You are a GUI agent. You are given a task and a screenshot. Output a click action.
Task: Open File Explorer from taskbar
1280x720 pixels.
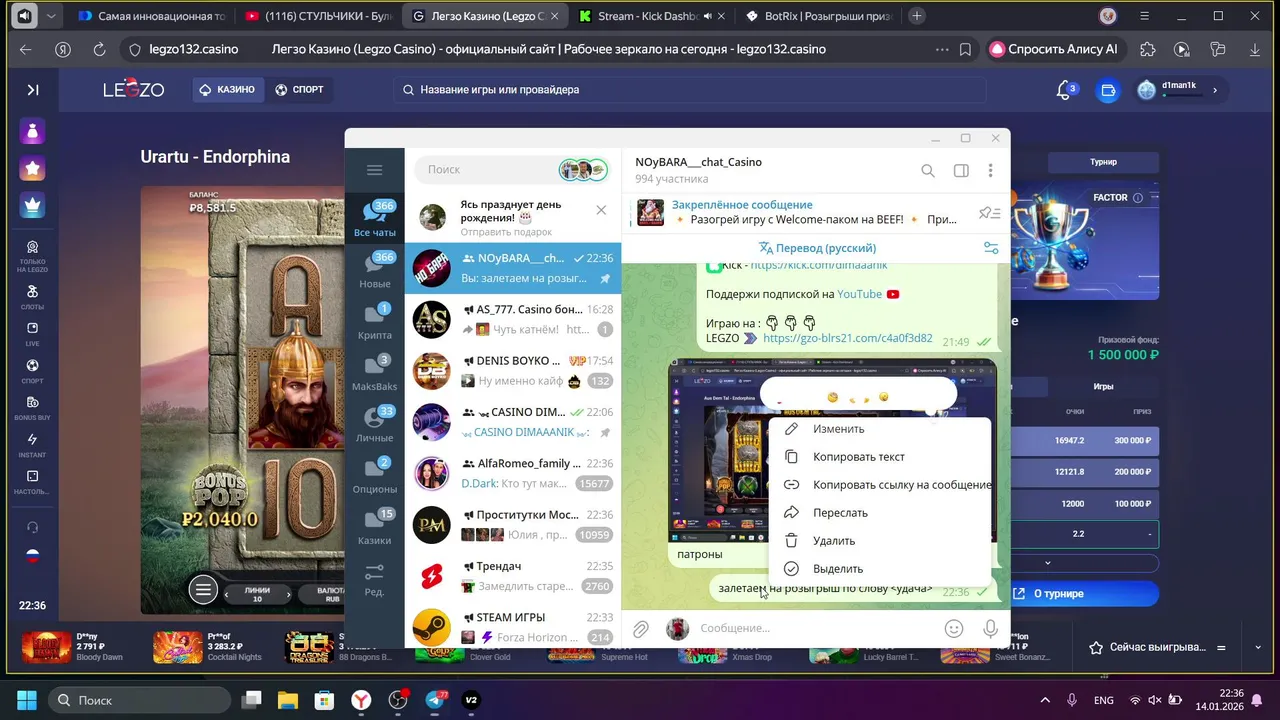(288, 700)
